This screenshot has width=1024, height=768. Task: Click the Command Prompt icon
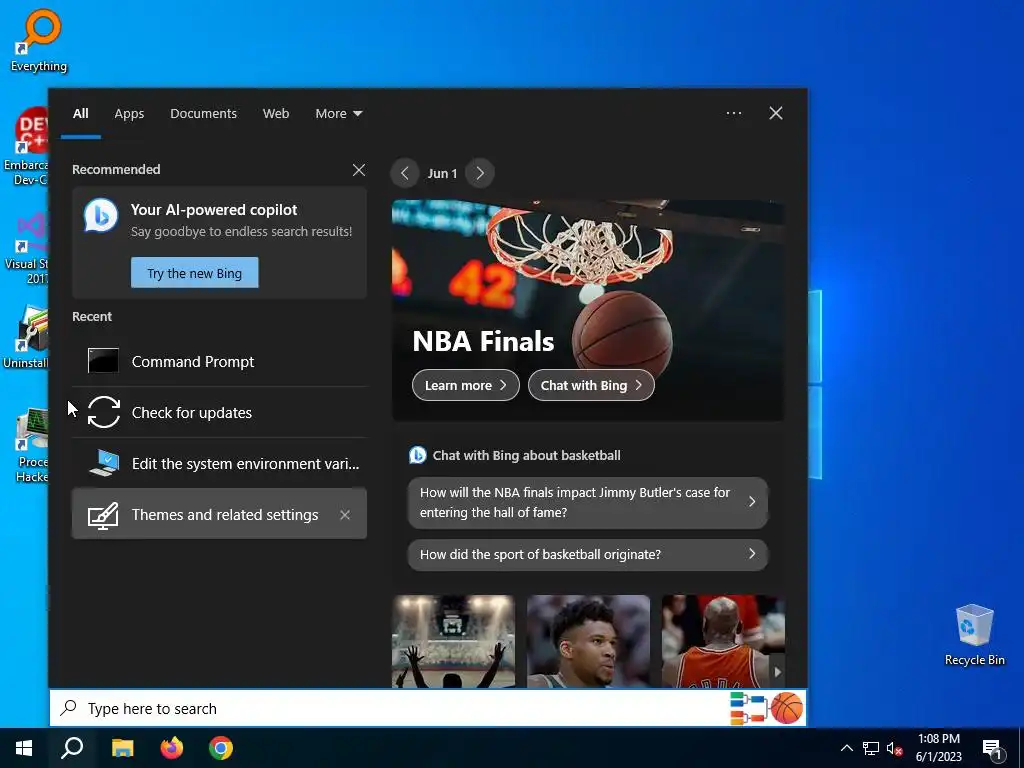103,360
